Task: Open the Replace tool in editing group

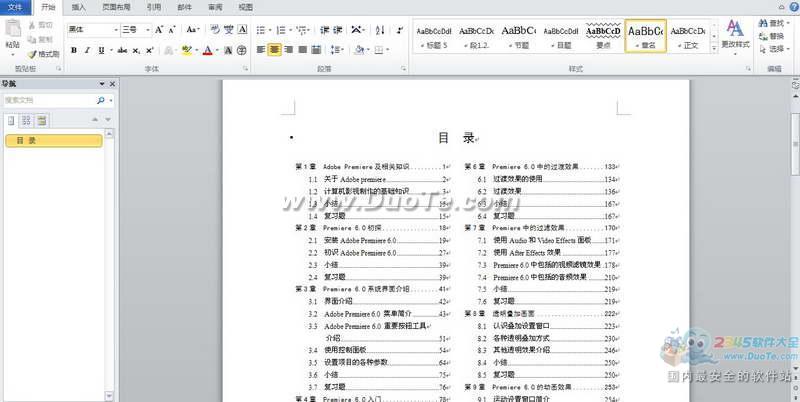Action: pyautogui.click(x=771, y=36)
